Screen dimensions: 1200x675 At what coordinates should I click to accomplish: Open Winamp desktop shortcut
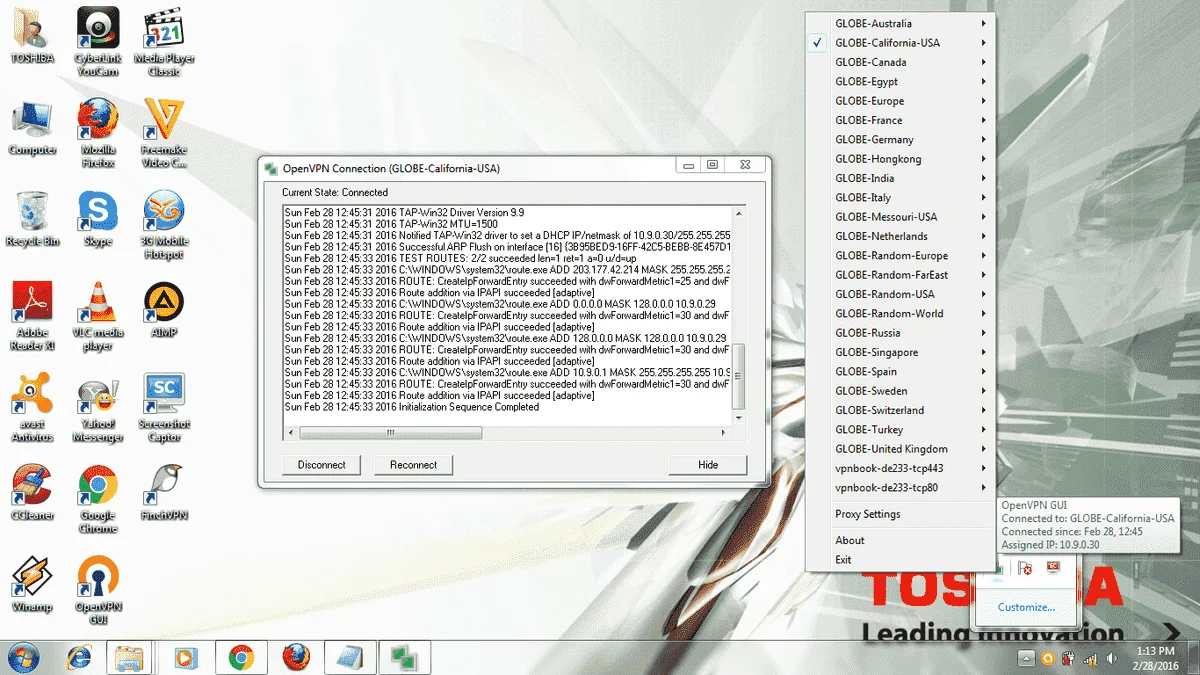pyautogui.click(x=33, y=584)
